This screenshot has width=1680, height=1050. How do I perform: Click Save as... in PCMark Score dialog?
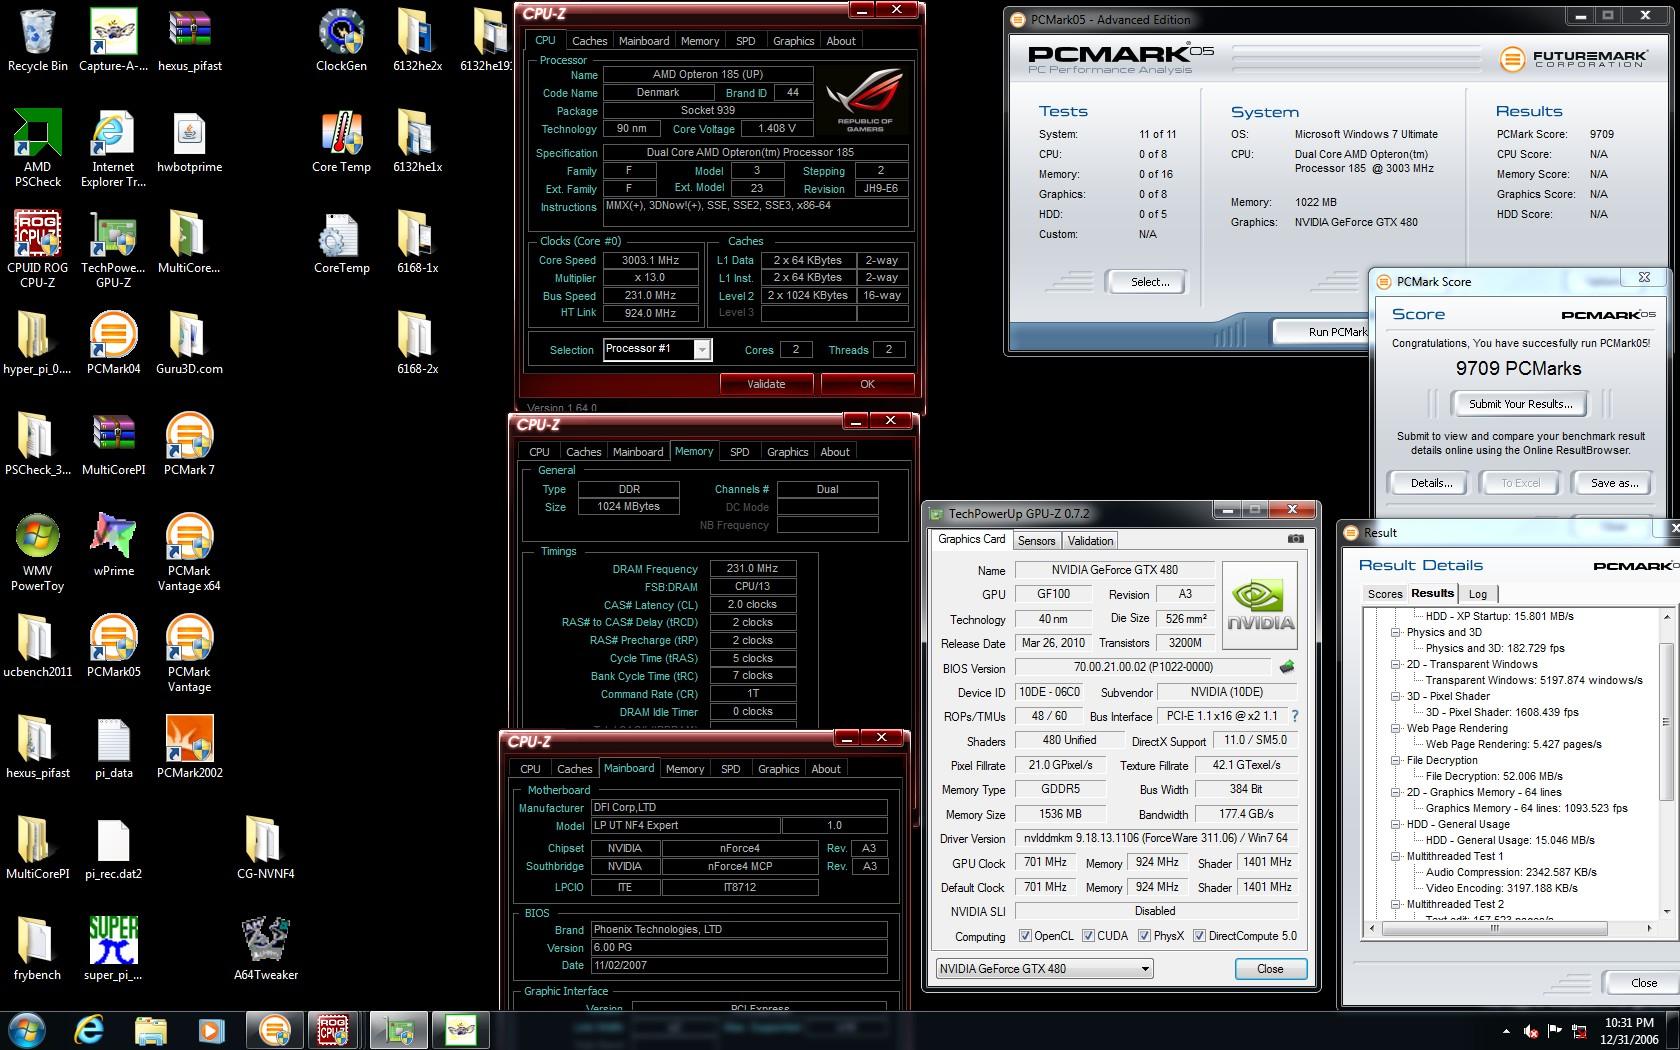pyautogui.click(x=1614, y=483)
